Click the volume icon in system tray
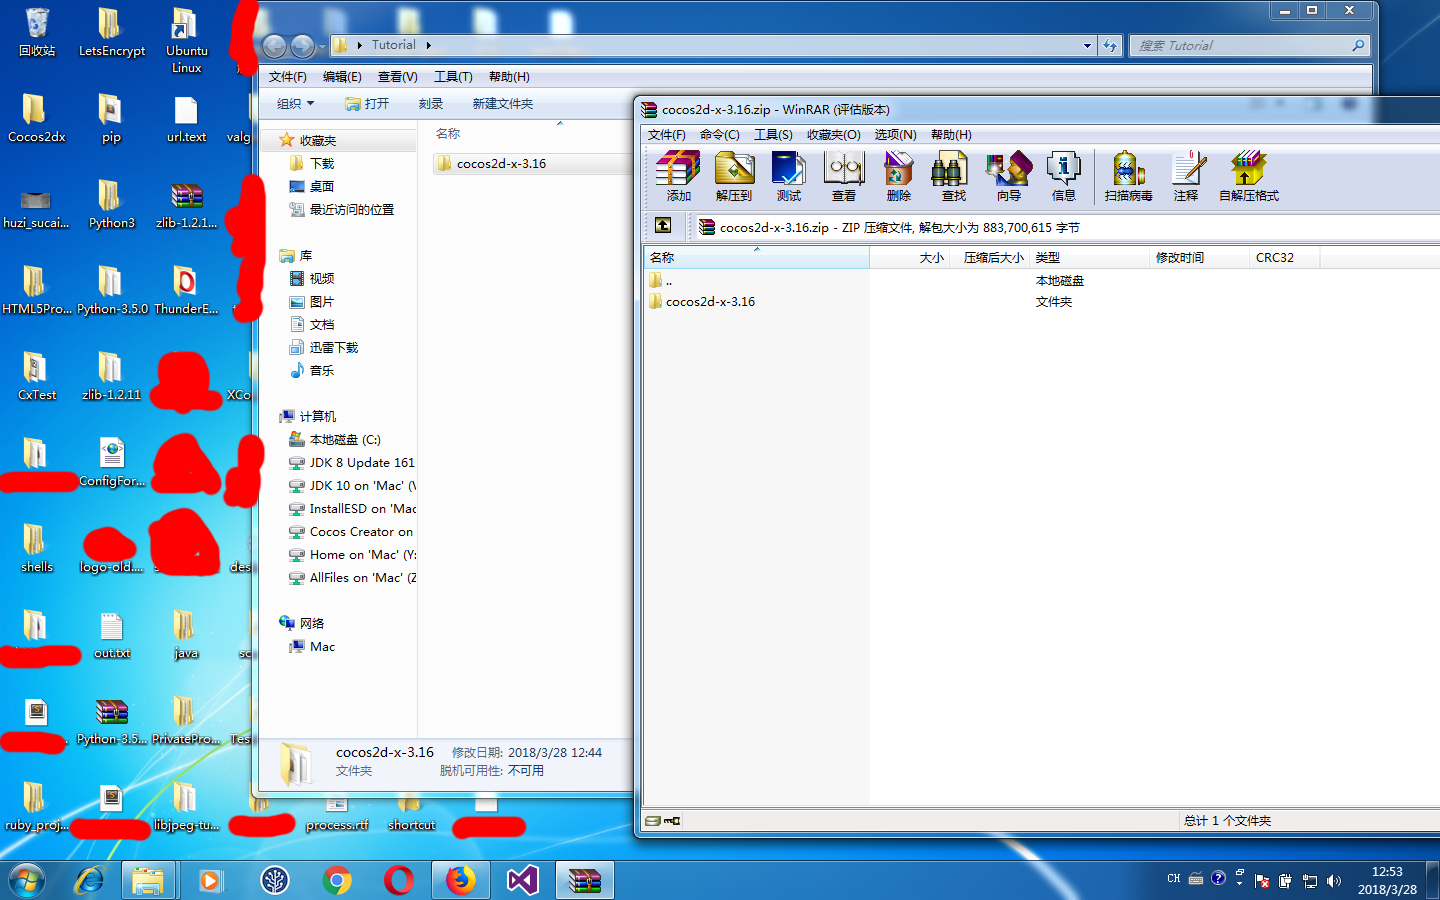This screenshot has width=1440, height=900. click(x=1333, y=881)
